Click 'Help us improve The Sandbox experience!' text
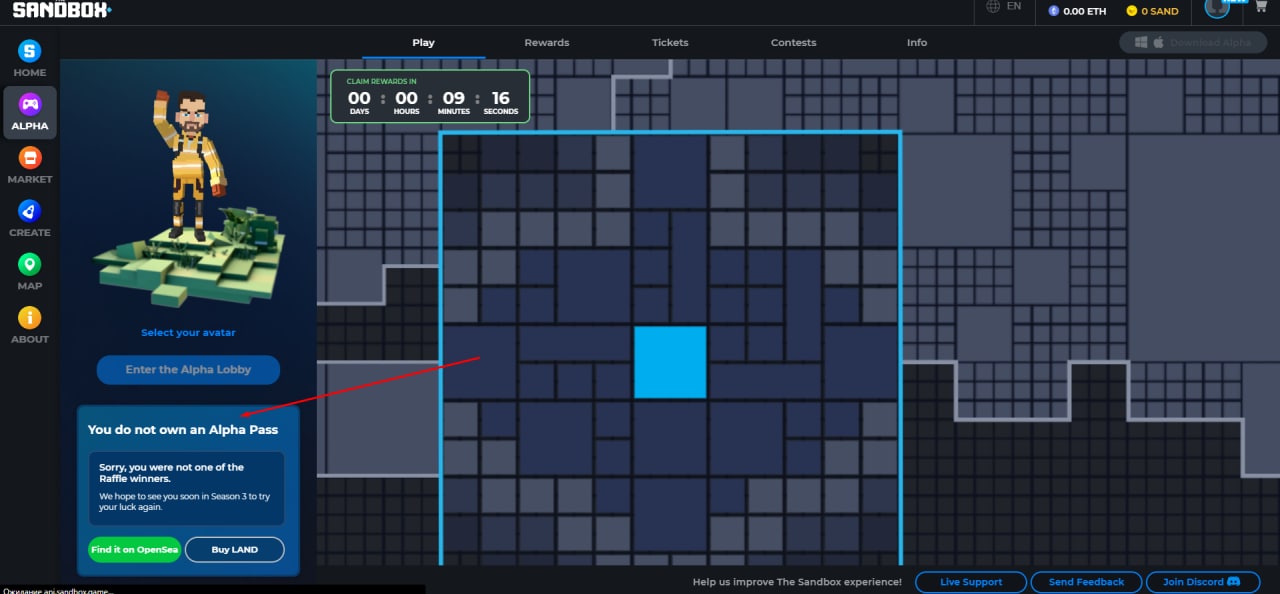 (797, 582)
